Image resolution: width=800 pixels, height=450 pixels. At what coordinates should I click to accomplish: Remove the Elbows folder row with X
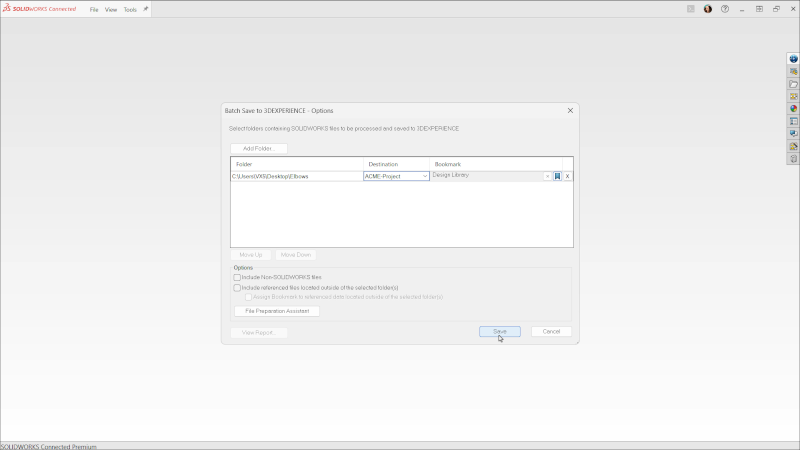(x=568, y=176)
